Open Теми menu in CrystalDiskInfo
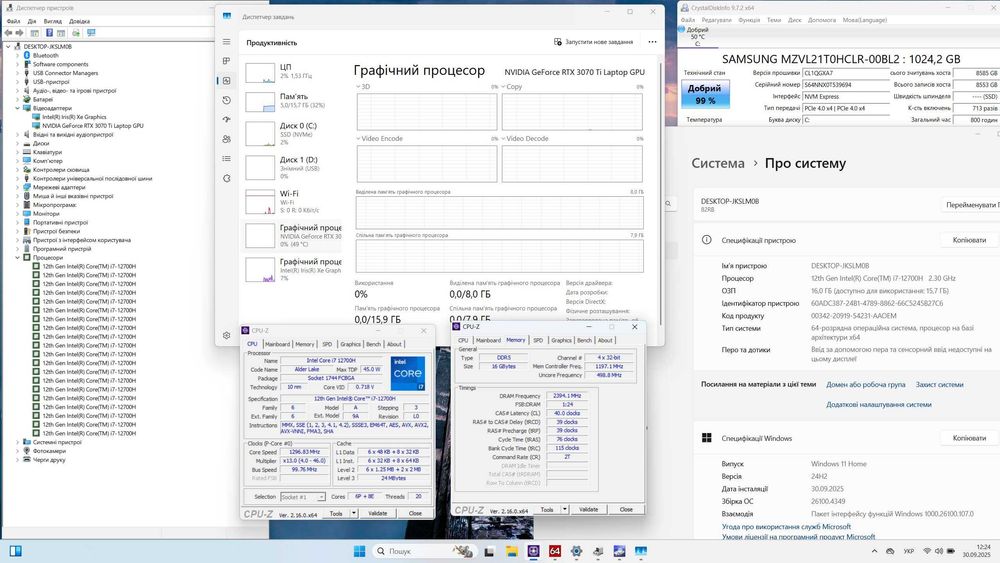The image size is (1000, 563). pos(774,20)
